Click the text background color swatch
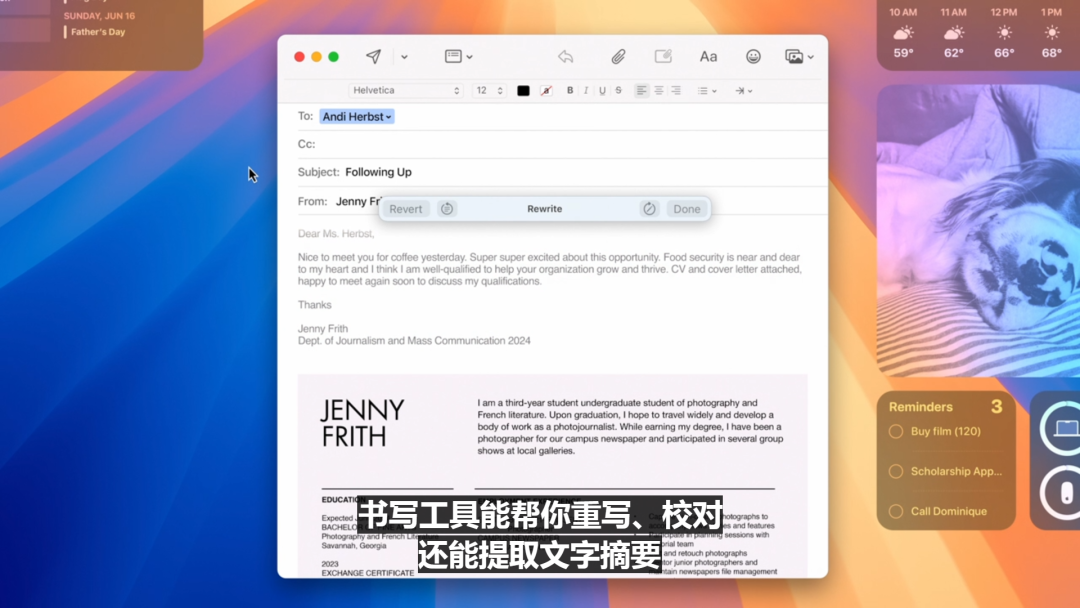The width and height of the screenshot is (1080, 608). [546, 91]
